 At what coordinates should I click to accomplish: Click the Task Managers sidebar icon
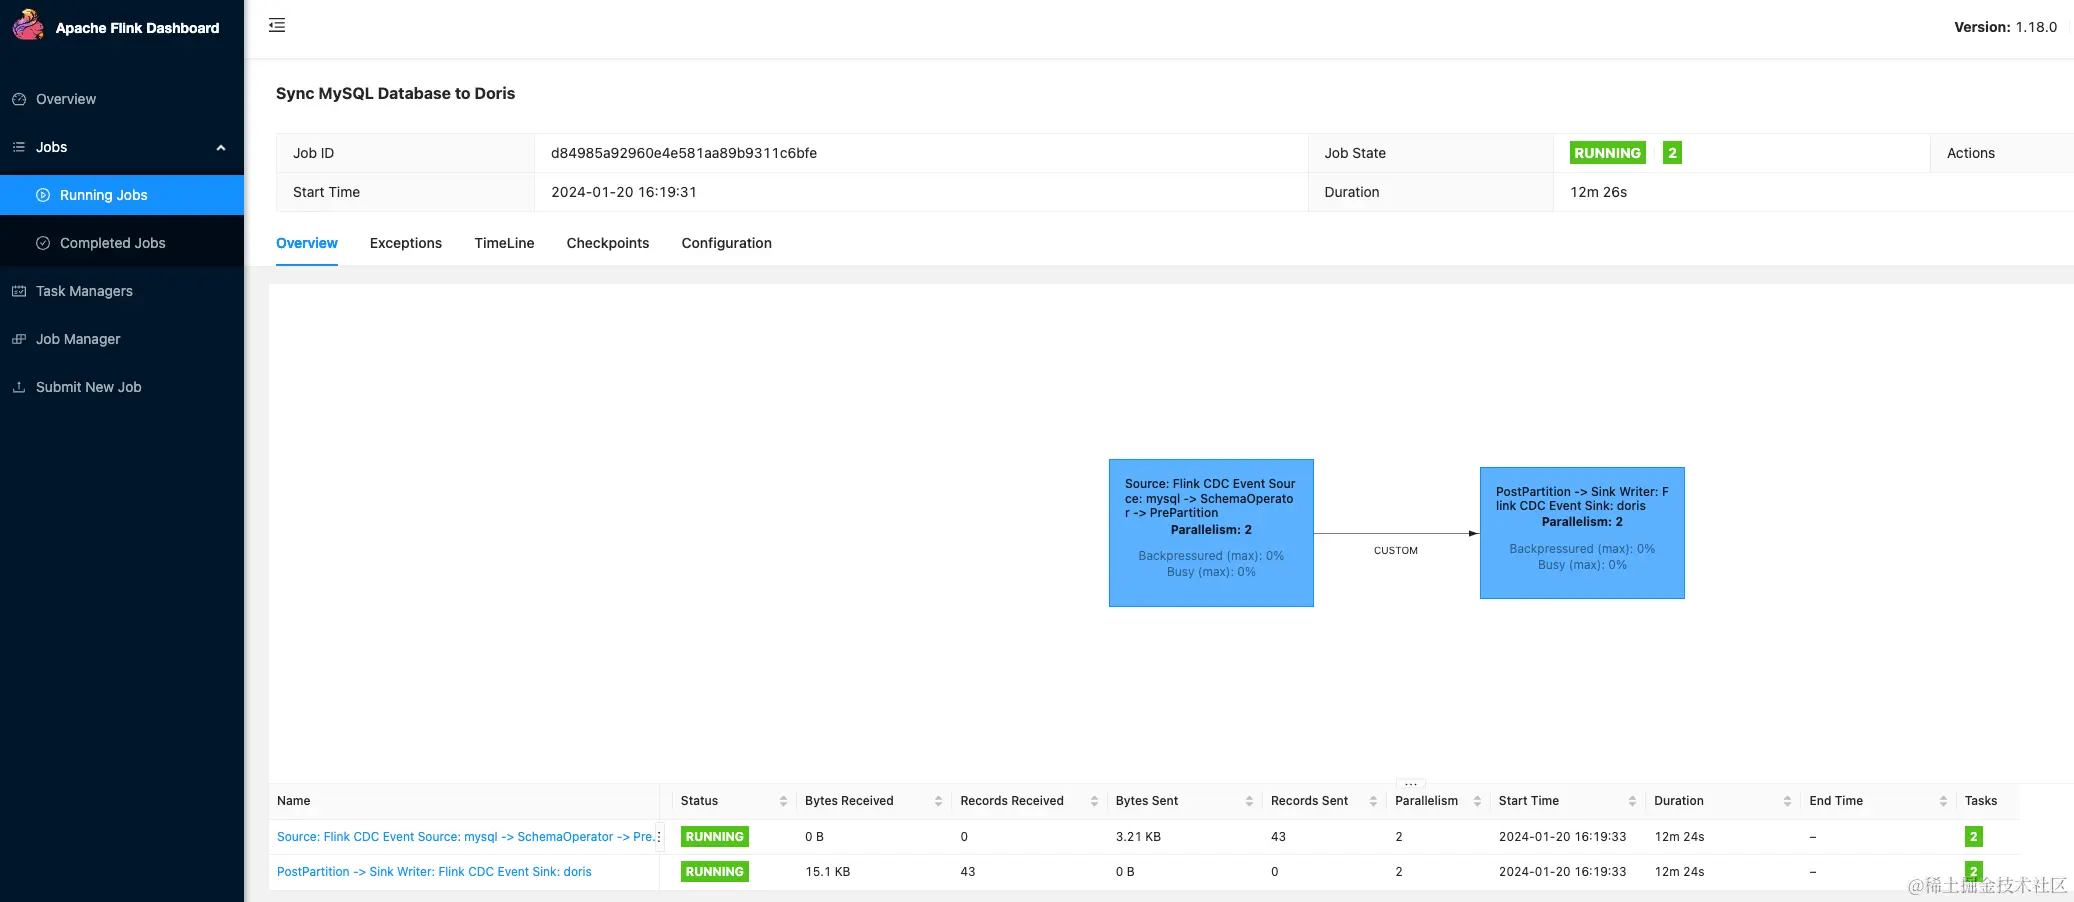point(19,291)
